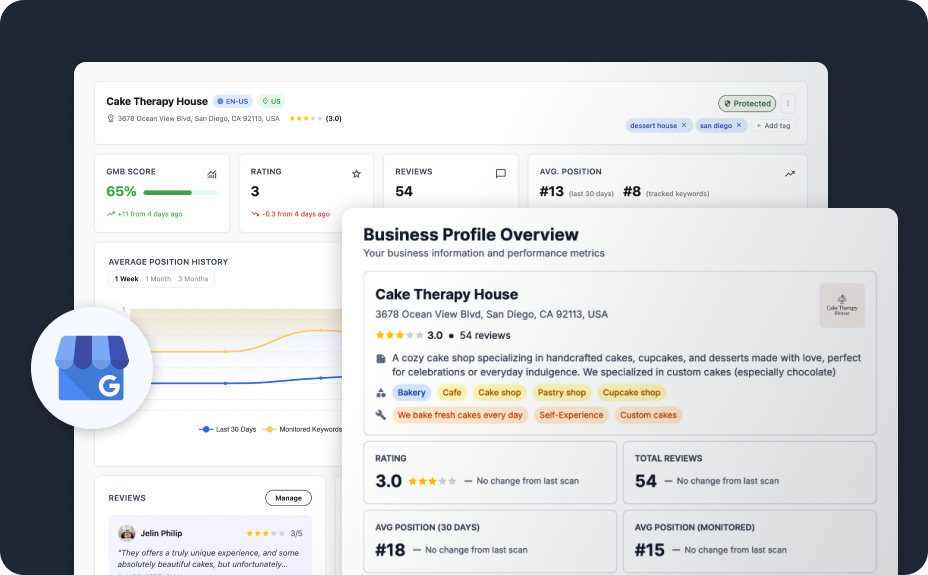Click the We bake fresh cakes every day tag
Viewport: 928px width, 575px height.
coord(460,415)
